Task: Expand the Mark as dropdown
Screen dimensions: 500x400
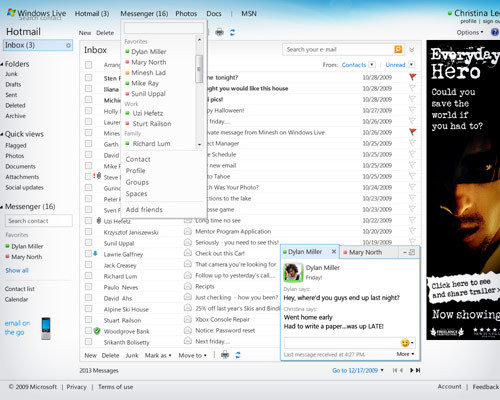Action: tap(158, 355)
